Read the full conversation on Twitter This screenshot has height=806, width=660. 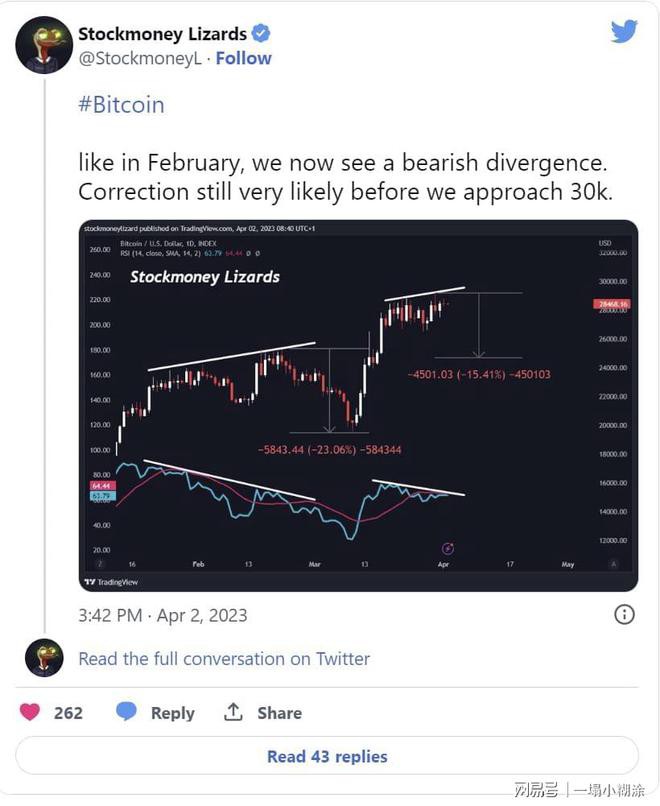tap(224, 658)
